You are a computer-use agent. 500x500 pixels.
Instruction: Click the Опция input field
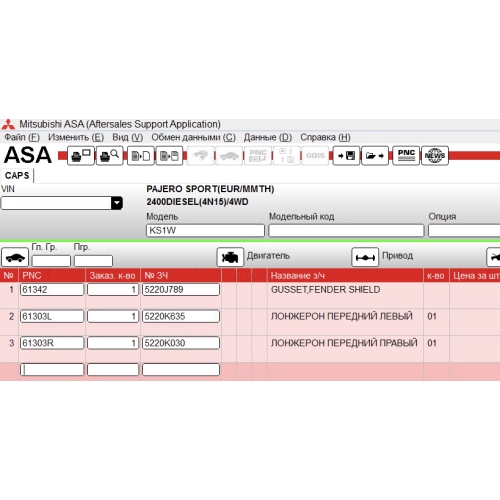464,230
